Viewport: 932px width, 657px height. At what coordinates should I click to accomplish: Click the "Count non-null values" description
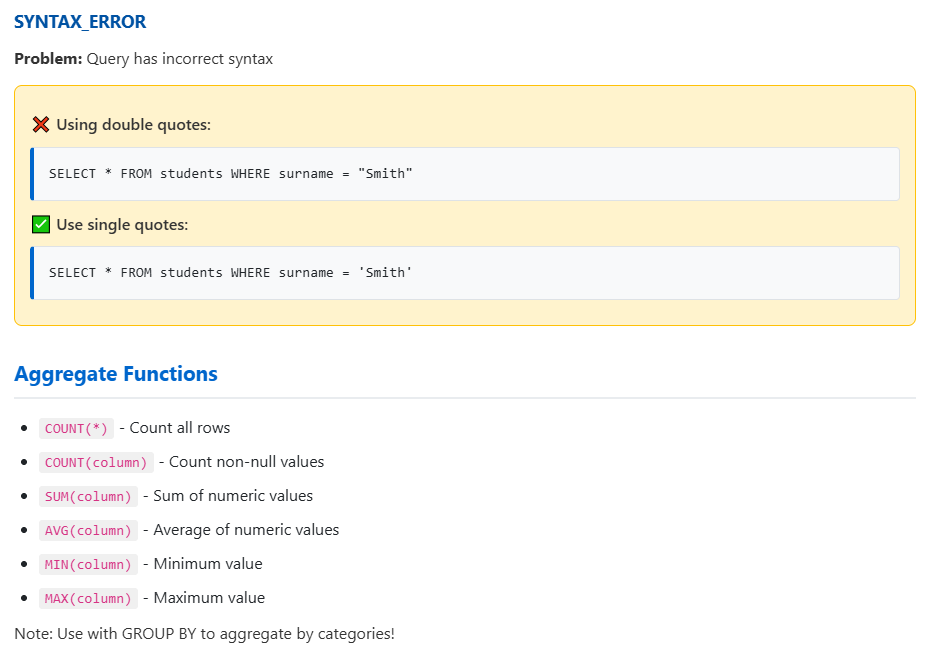click(x=246, y=462)
